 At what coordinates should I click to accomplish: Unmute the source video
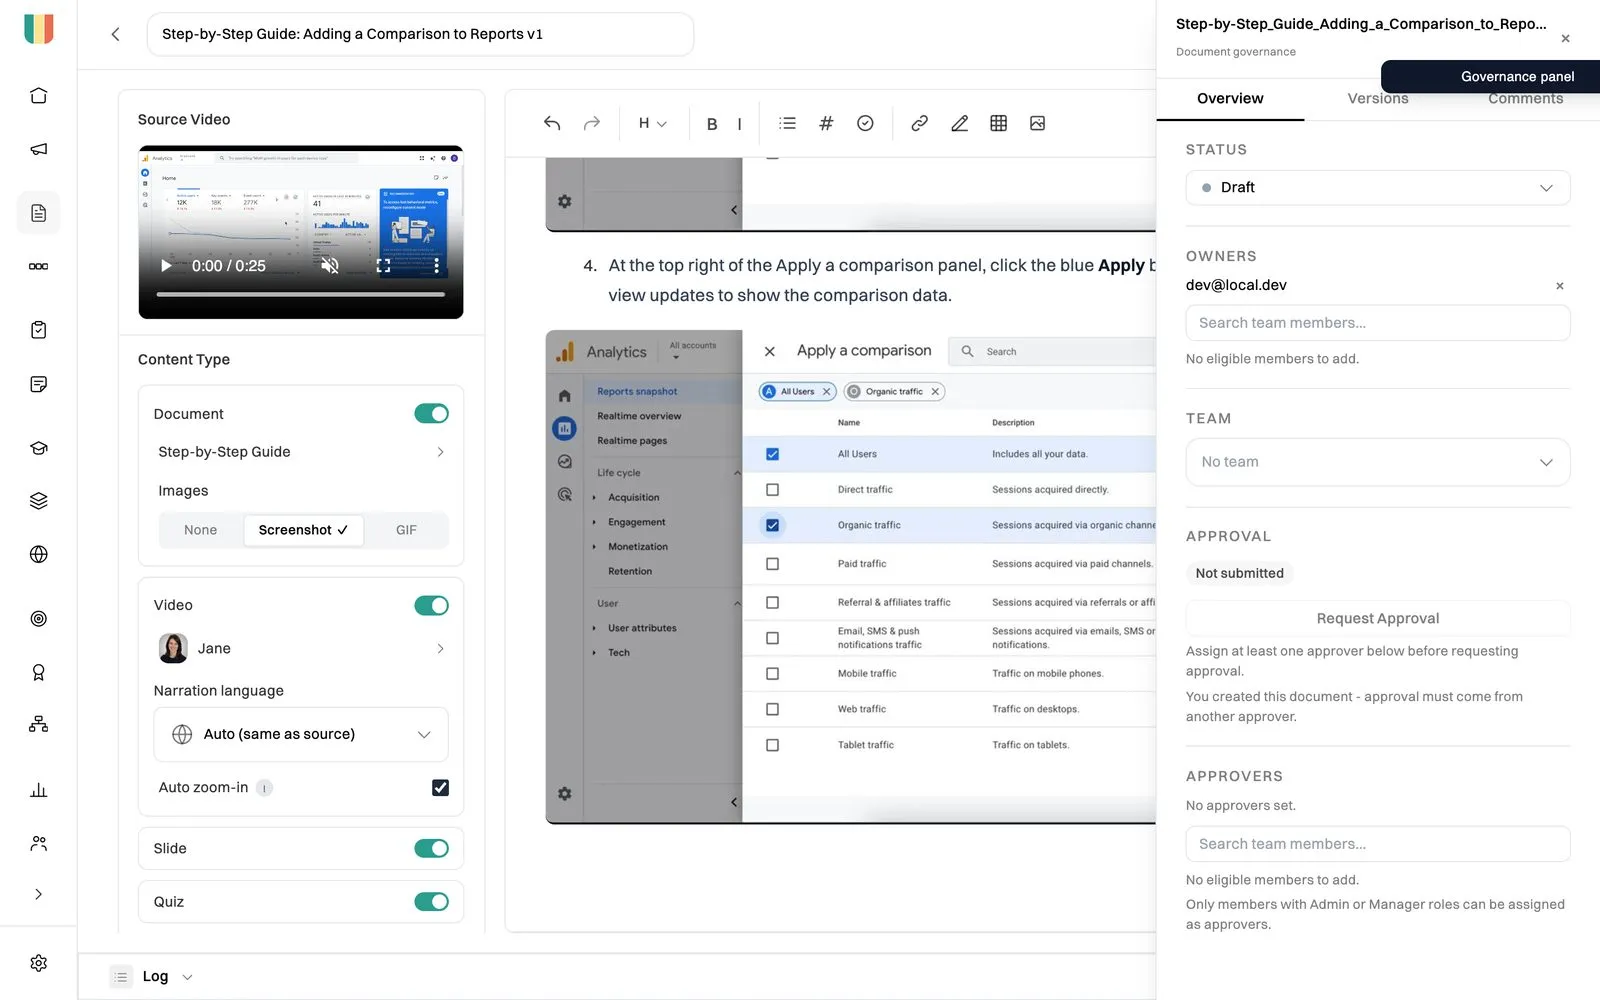click(x=330, y=266)
